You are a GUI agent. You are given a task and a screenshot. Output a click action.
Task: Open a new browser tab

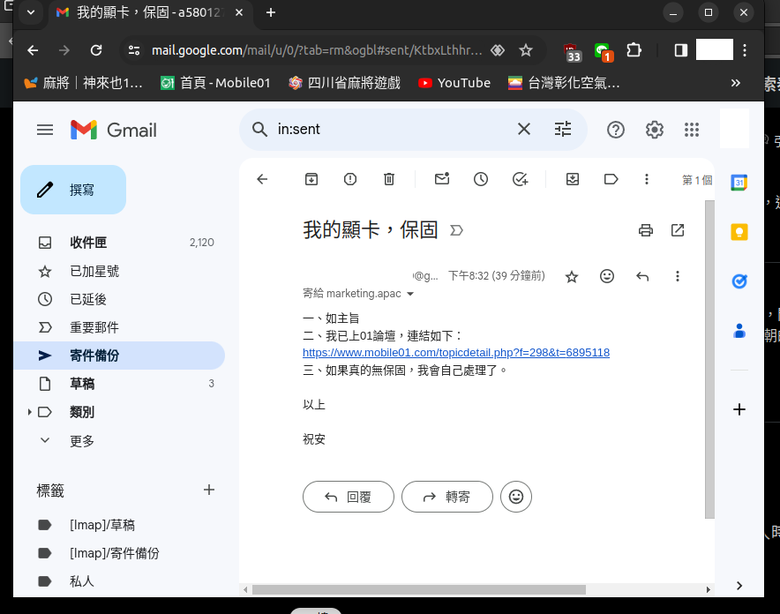271,12
